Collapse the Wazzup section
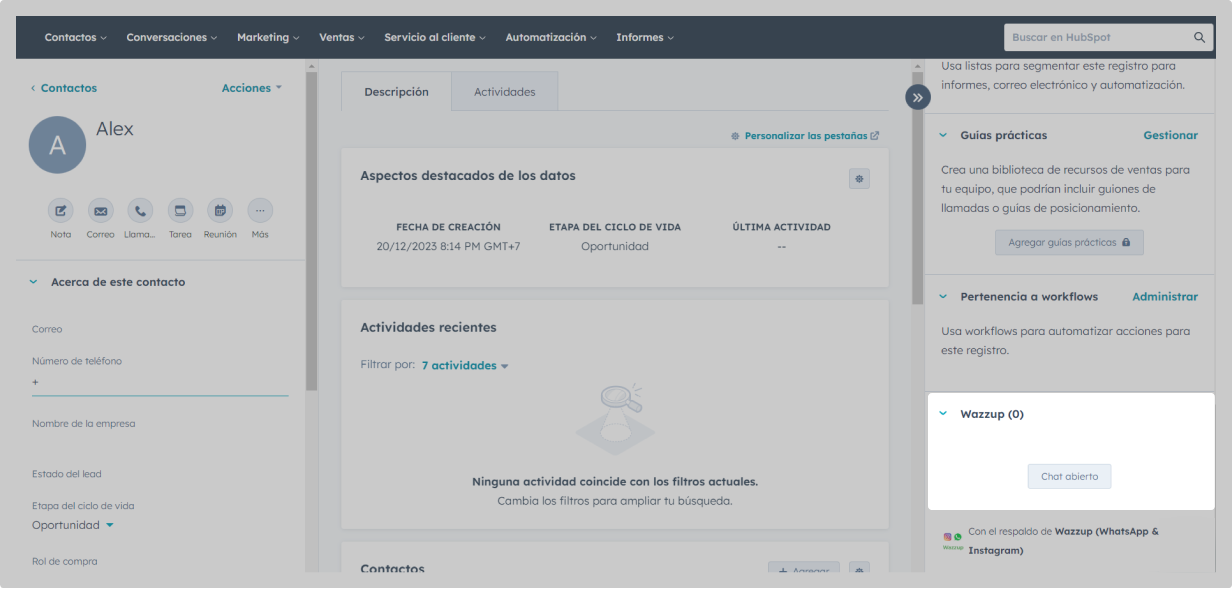Screen dimensions: 1232x589 click(943, 414)
